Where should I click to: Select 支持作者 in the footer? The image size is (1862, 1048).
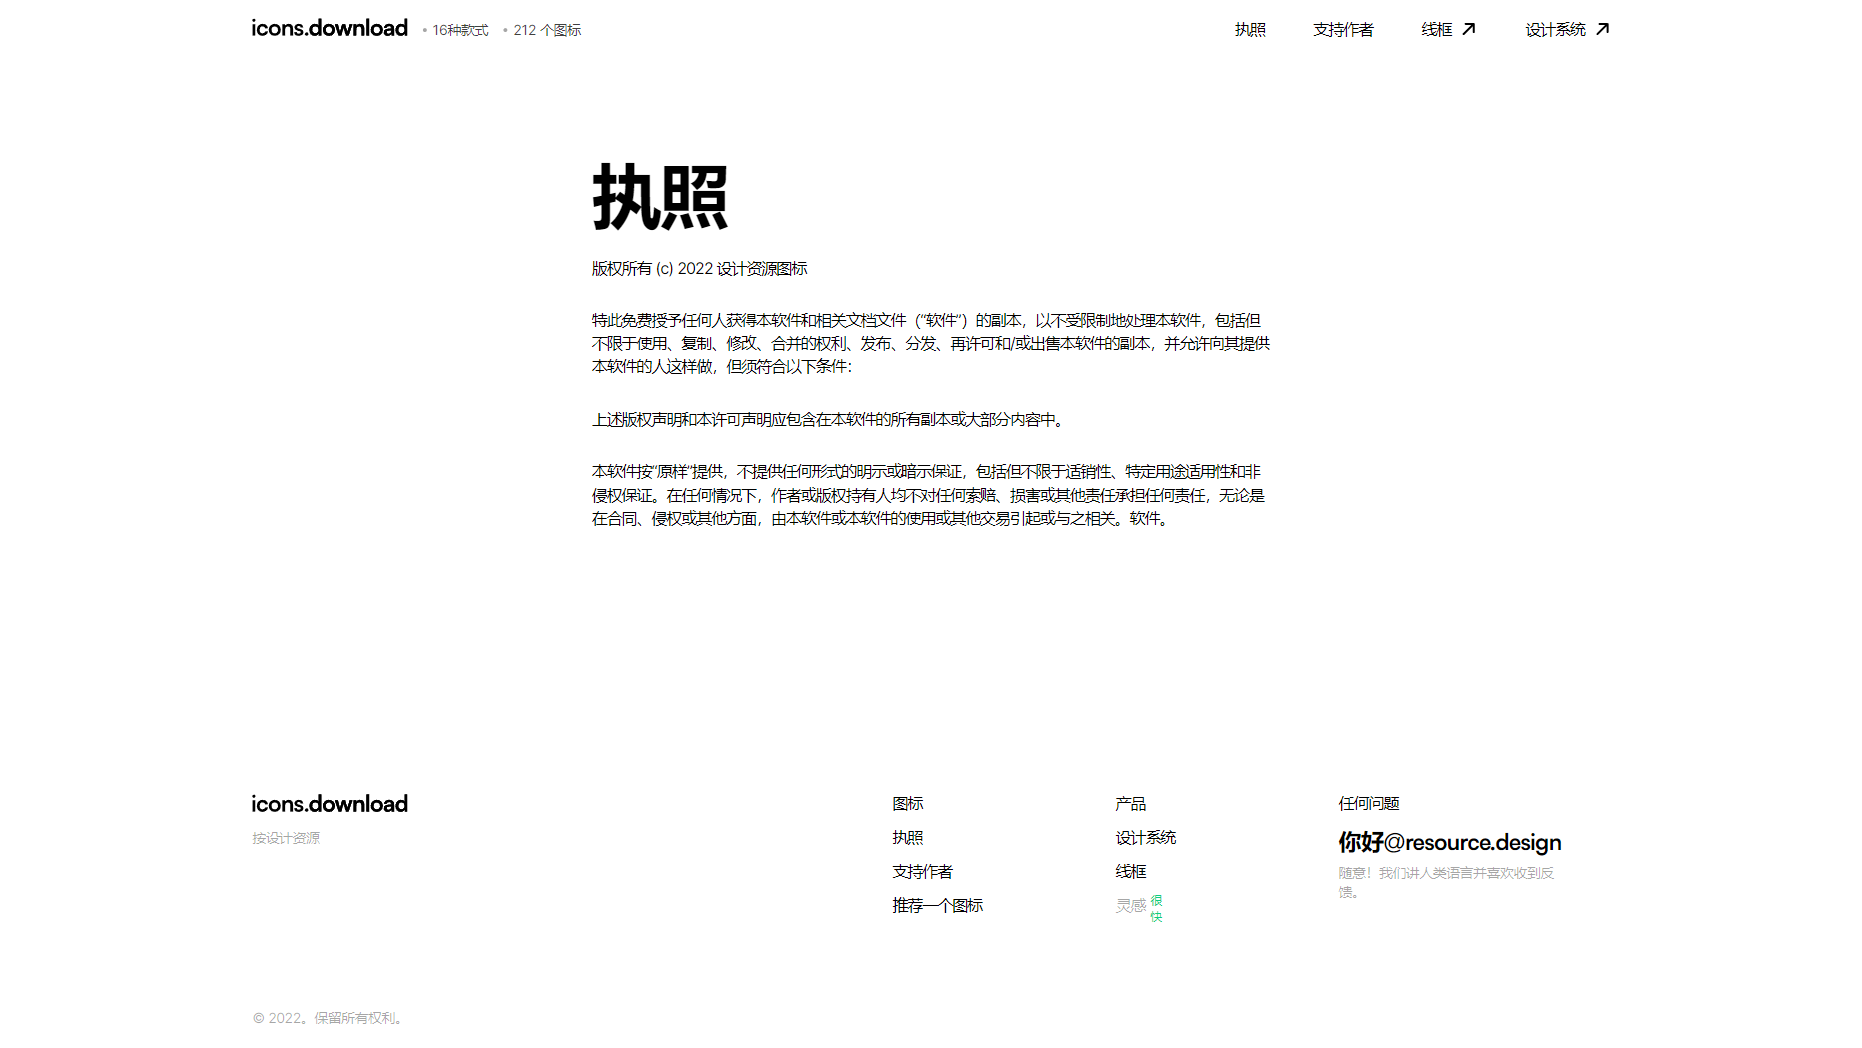[x=922, y=872]
